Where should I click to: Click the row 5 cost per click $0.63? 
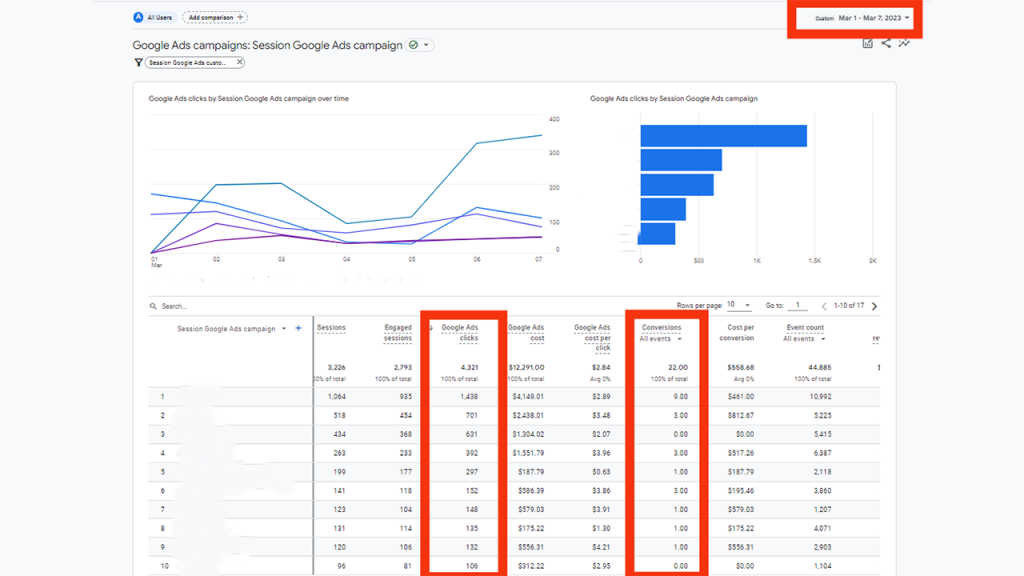click(x=601, y=472)
